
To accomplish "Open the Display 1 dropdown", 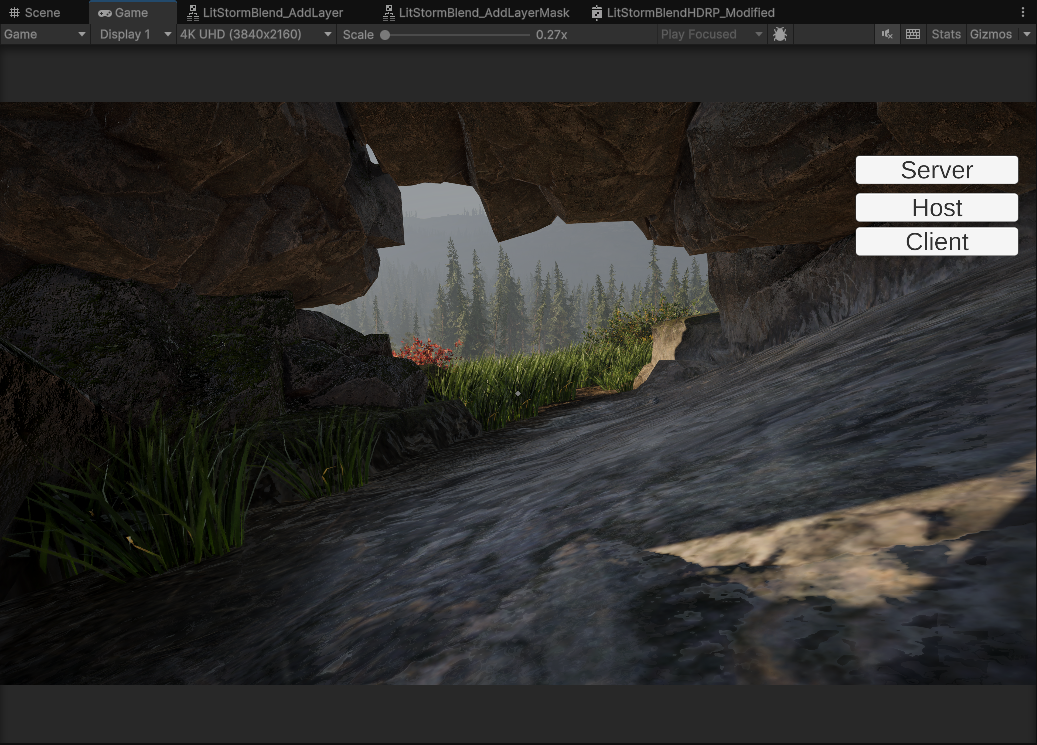I will coord(134,34).
